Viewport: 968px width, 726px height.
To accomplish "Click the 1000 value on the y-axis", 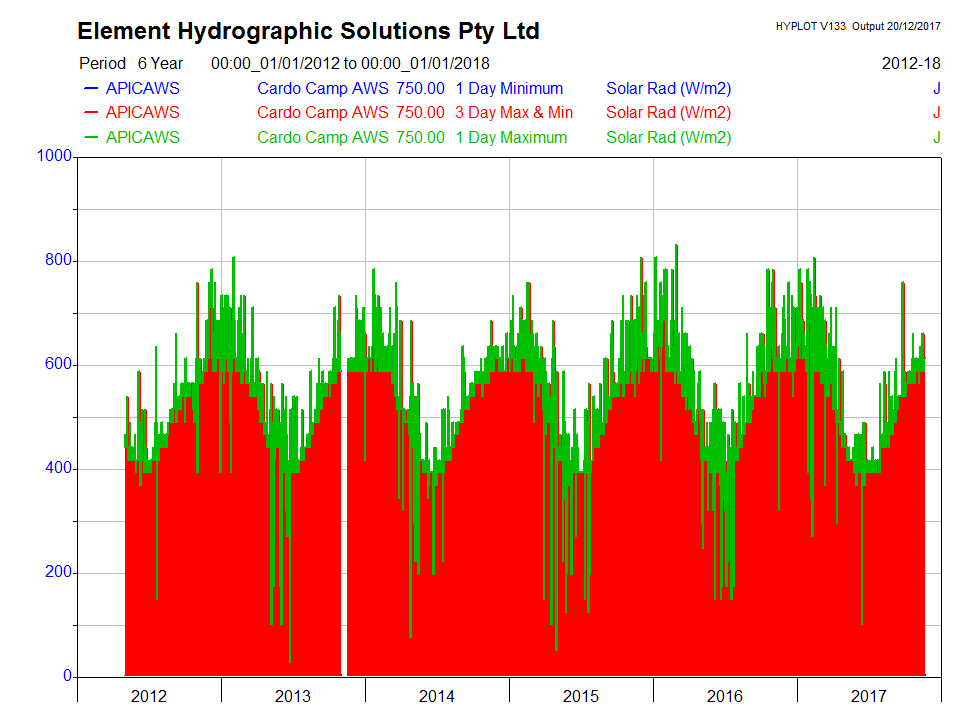I will coord(53,156).
